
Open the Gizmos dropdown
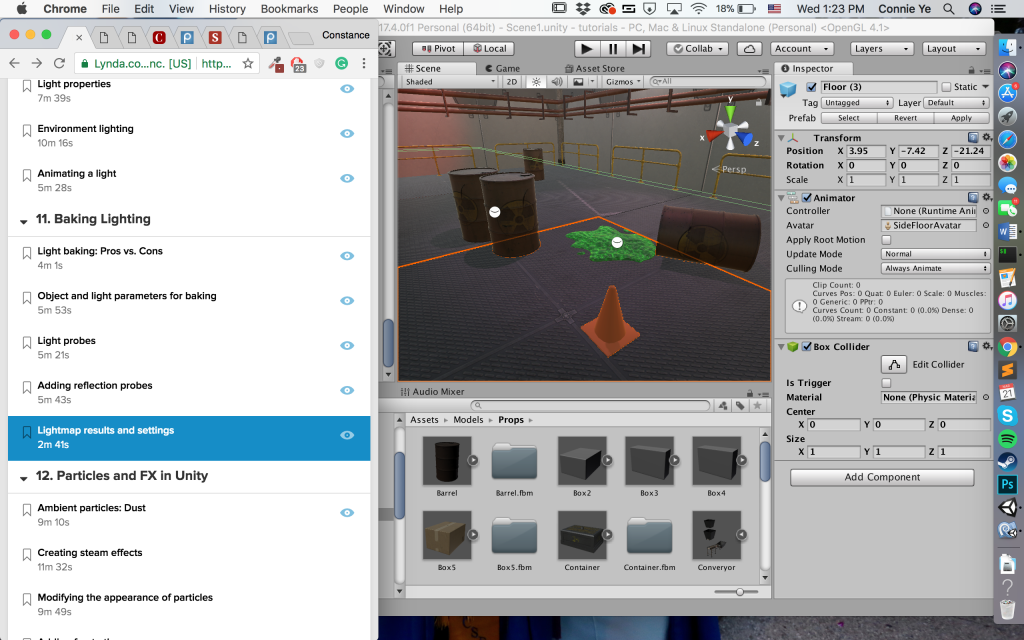(623, 82)
